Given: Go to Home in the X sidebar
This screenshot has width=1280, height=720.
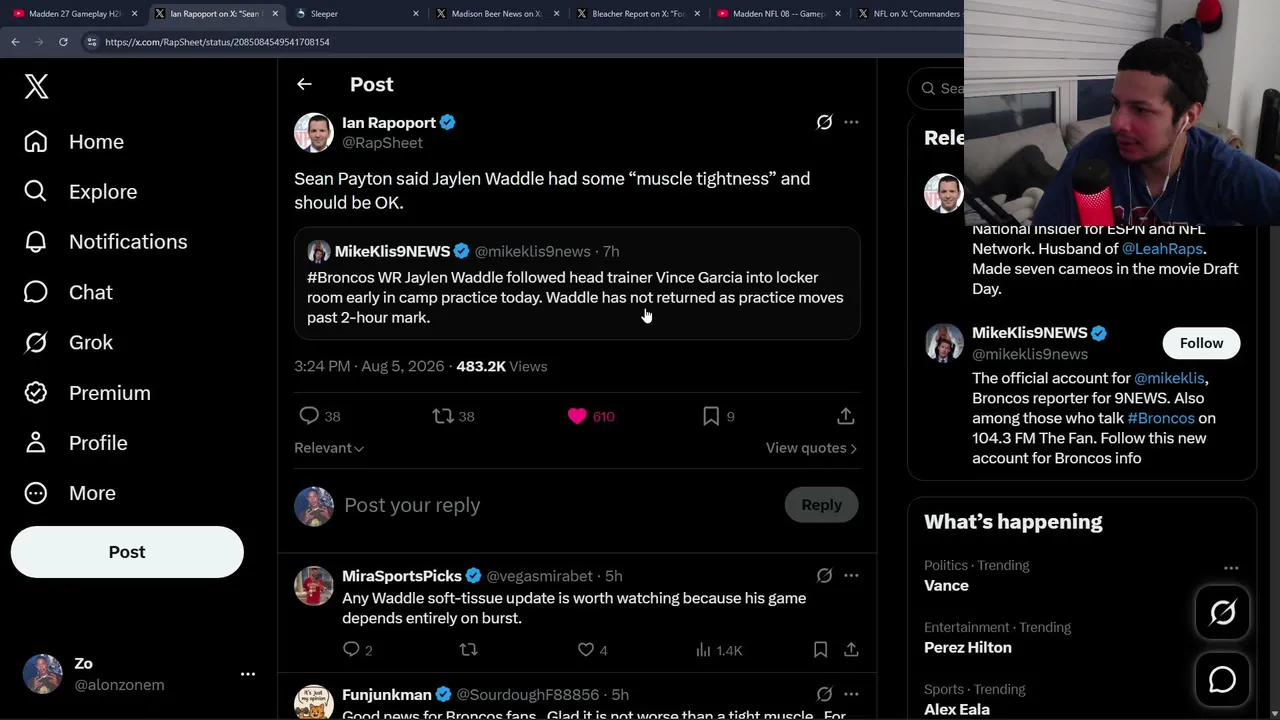Looking at the screenshot, I should click(x=74, y=142).
